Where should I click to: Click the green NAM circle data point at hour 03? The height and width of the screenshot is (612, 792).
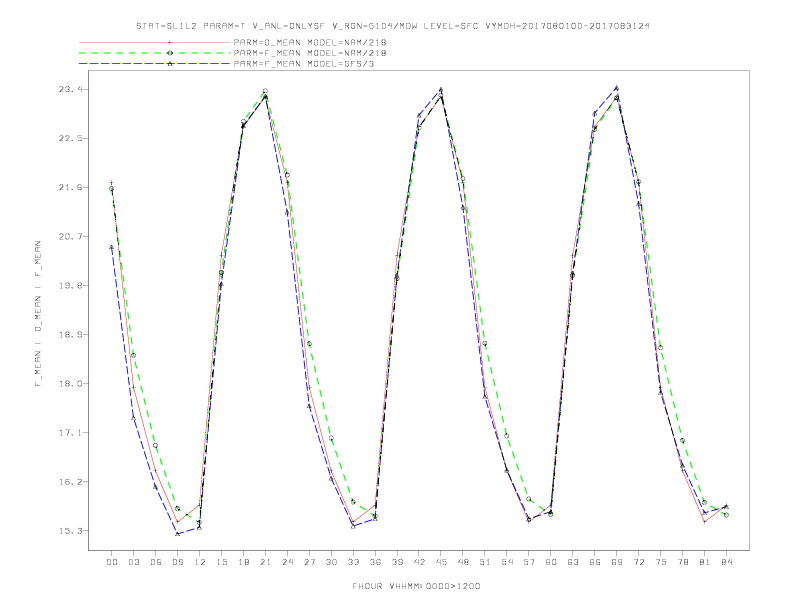[x=133, y=355]
